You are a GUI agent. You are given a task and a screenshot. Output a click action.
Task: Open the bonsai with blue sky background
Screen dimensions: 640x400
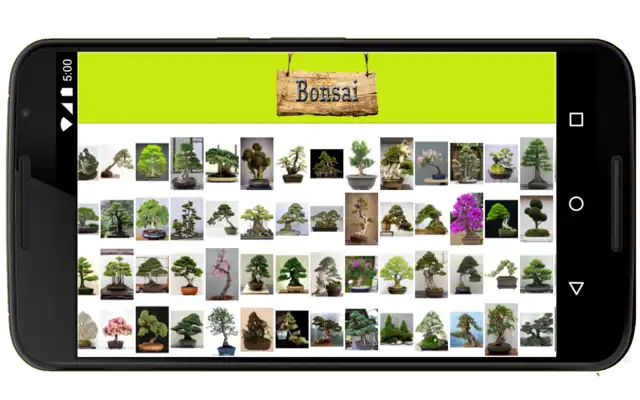467,330
